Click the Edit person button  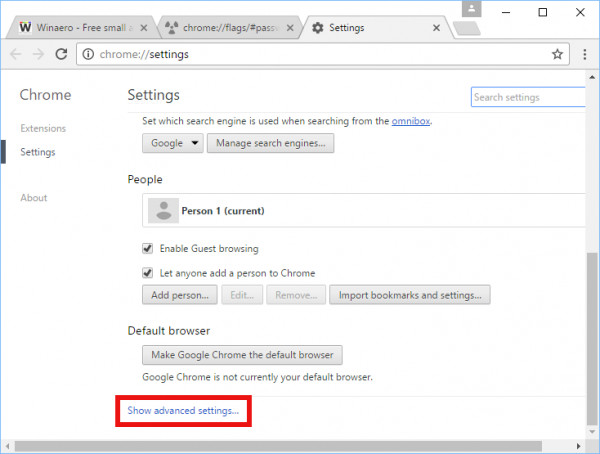(242, 295)
